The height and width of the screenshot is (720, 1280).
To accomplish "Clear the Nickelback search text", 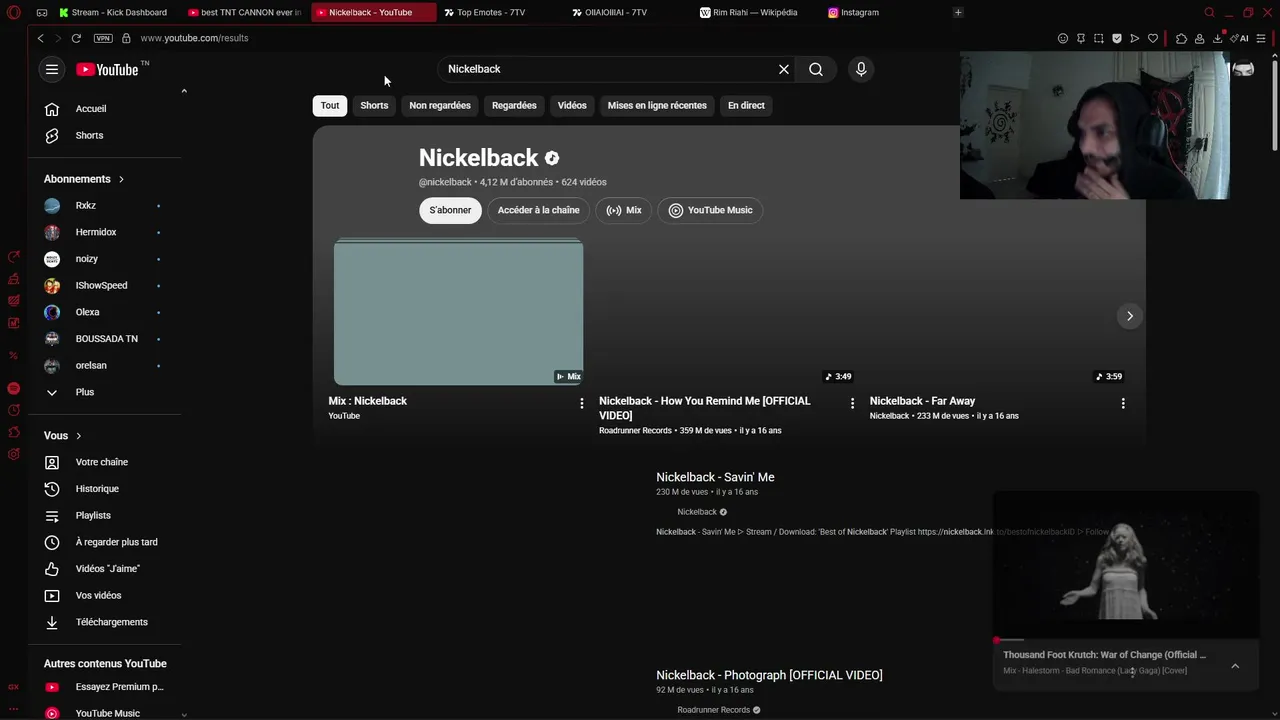I will click(x=784, y=69).
